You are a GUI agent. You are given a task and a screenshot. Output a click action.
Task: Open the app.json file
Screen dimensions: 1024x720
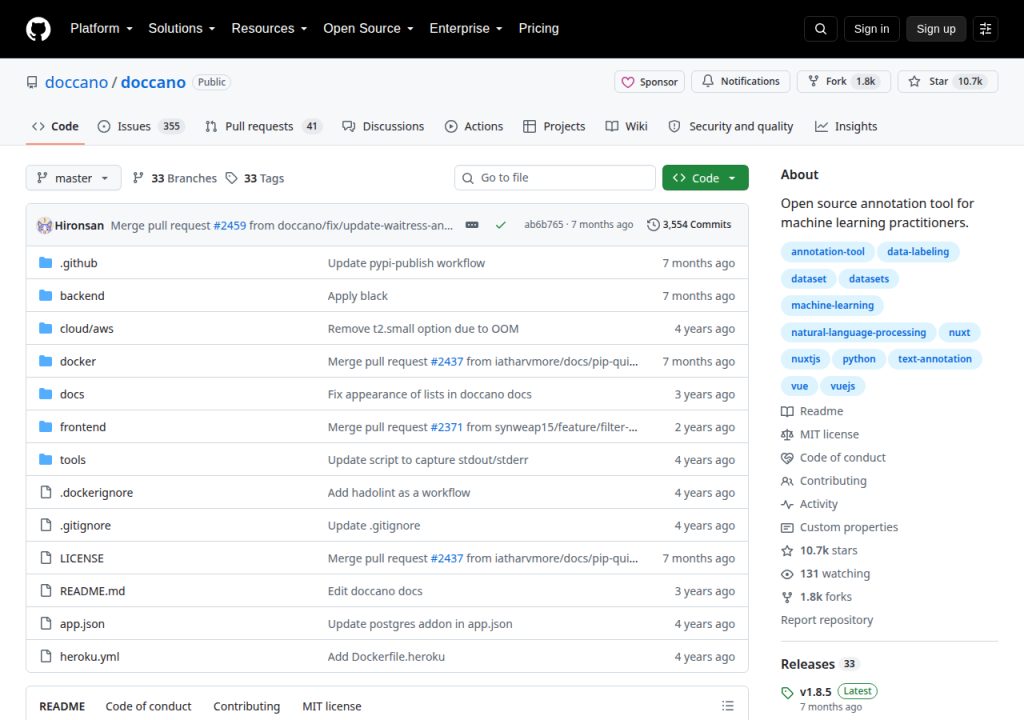pos(82,624)
